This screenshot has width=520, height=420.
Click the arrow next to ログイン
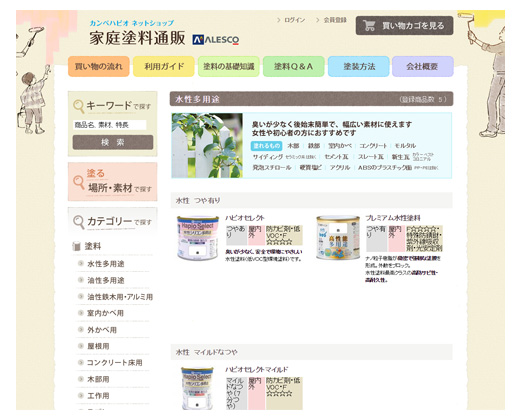click(279, 20)
